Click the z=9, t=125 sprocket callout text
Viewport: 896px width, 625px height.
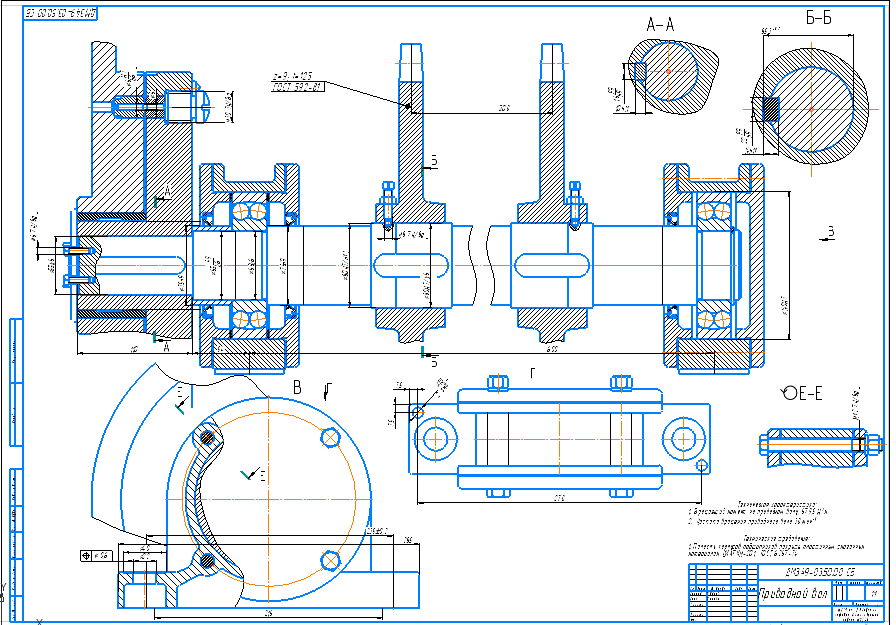[292, 76]
